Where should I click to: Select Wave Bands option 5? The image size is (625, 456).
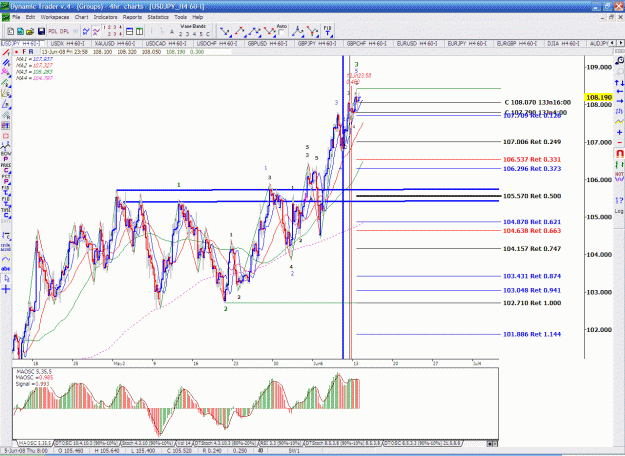click(201, 34)
